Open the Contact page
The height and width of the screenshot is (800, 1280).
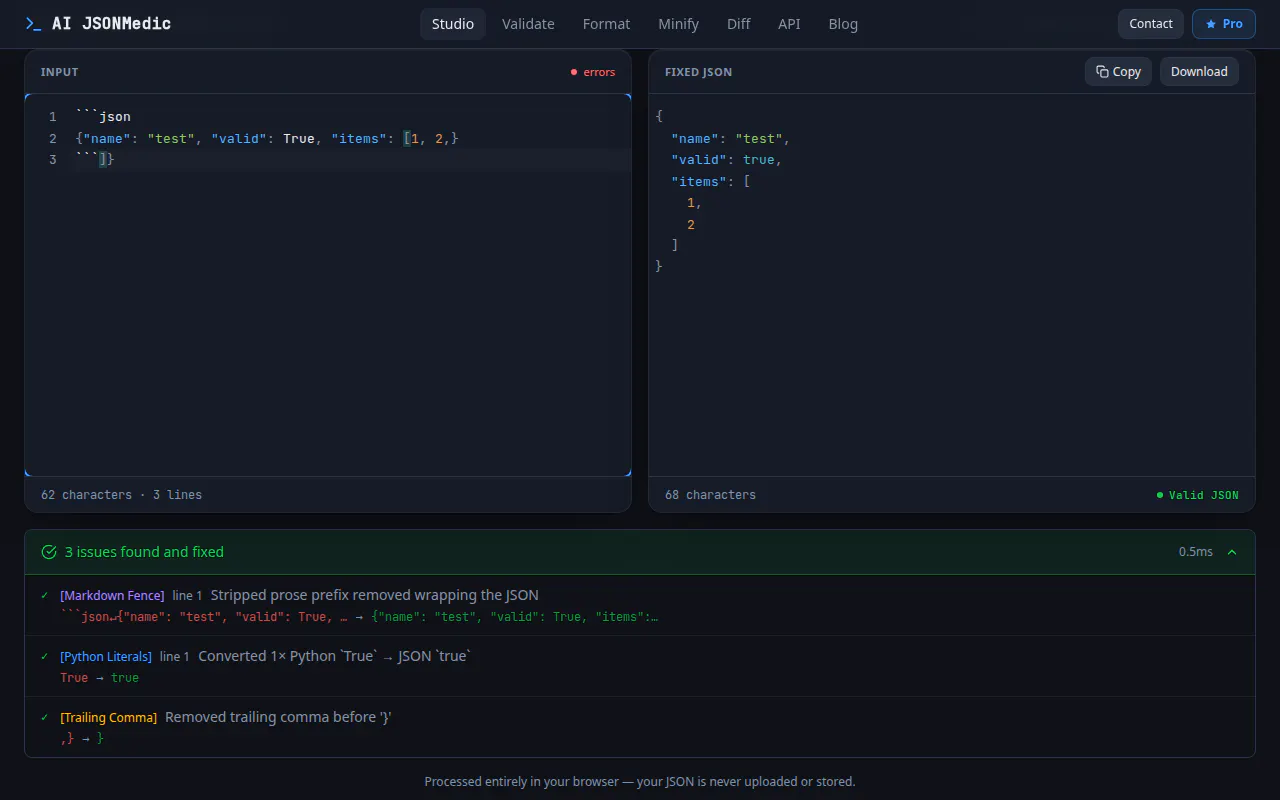[1151, 24]
